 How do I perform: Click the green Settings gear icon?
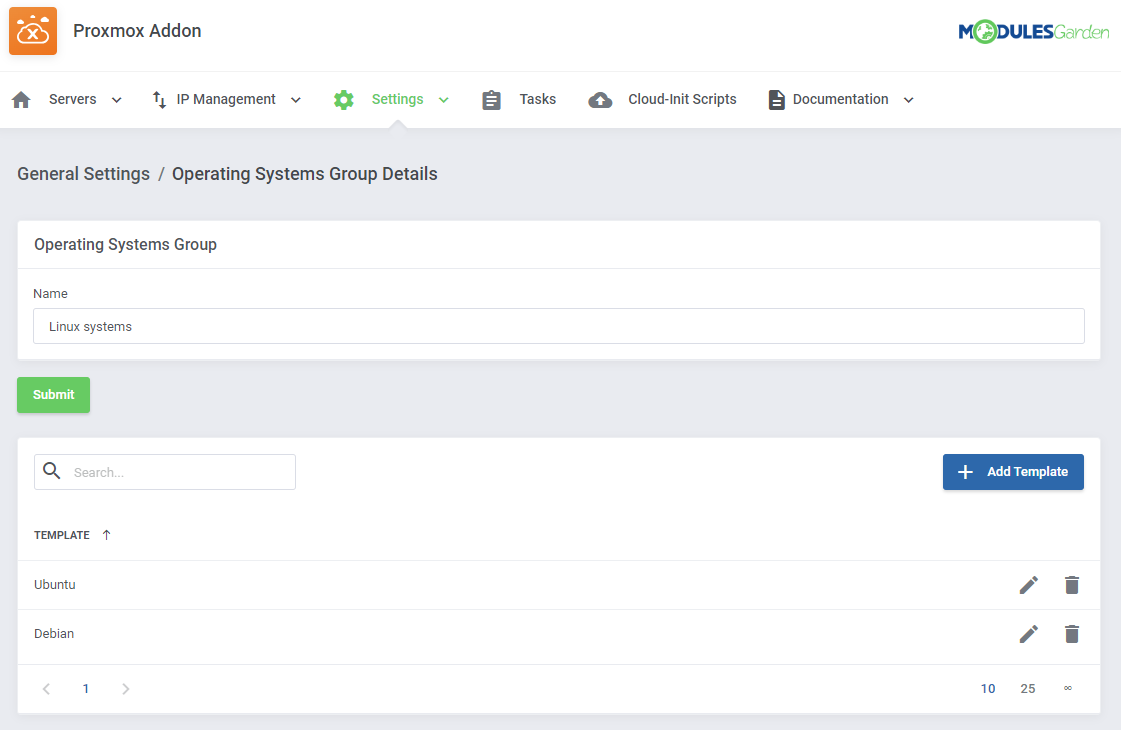(x=344, y=99)
